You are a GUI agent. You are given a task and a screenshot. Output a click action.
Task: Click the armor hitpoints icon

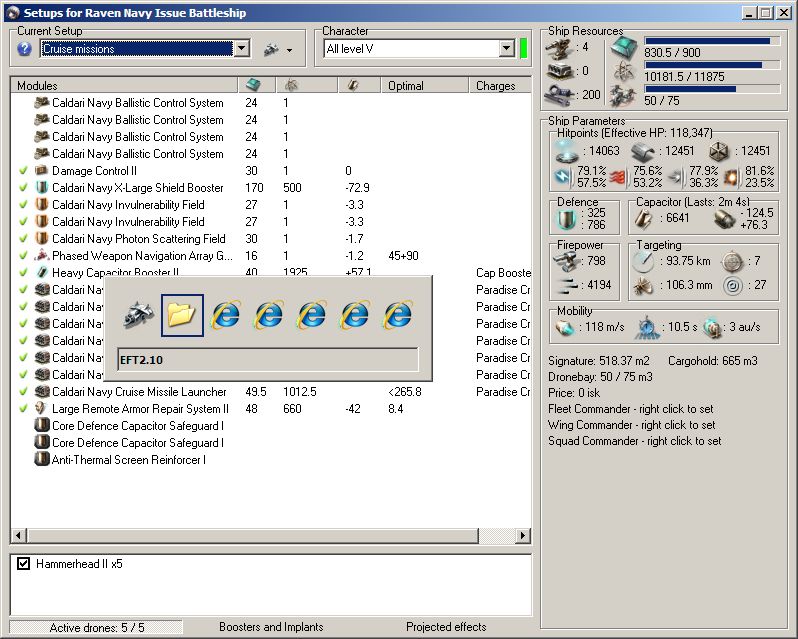643,151
